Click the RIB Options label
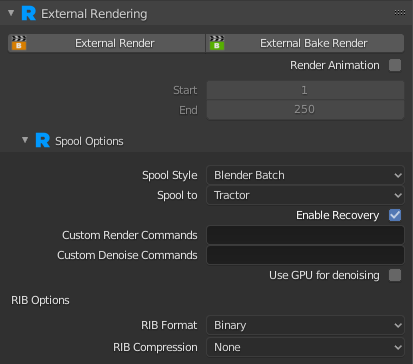Viewport: 413px width, 364px height. click(40, 300)
